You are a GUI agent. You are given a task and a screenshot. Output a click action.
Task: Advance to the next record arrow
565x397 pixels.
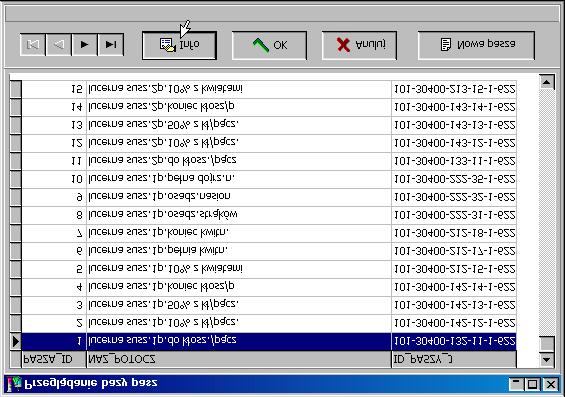[x=85, y=45]
